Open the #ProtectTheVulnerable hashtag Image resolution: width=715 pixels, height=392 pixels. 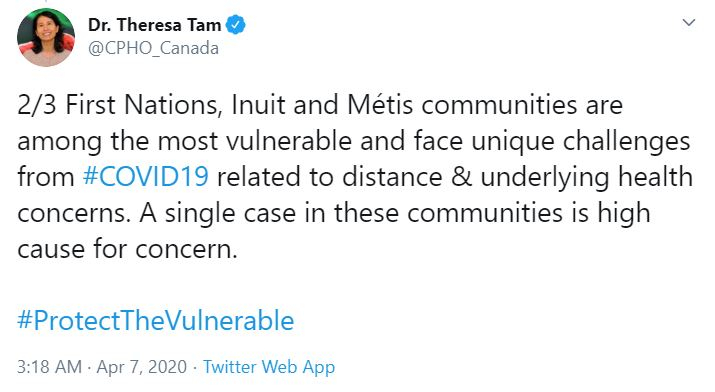click(x=156, y=320)
